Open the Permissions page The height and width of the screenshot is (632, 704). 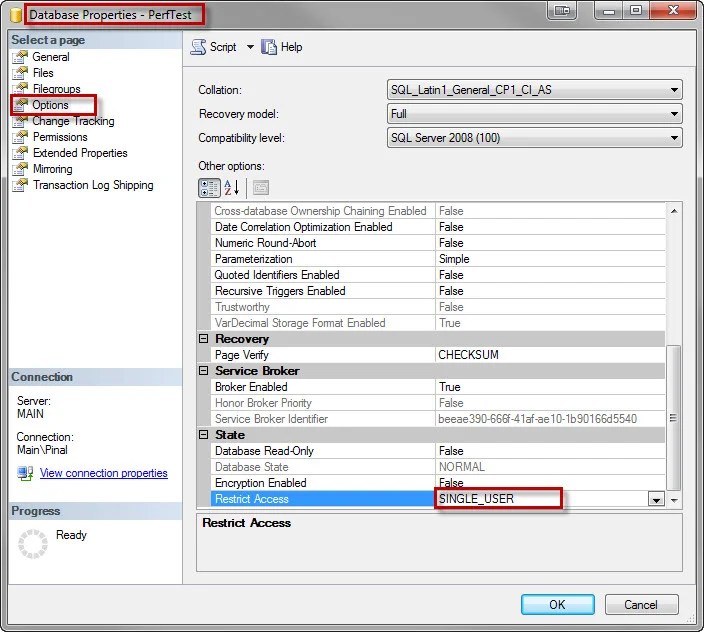(x=60, y=137)
